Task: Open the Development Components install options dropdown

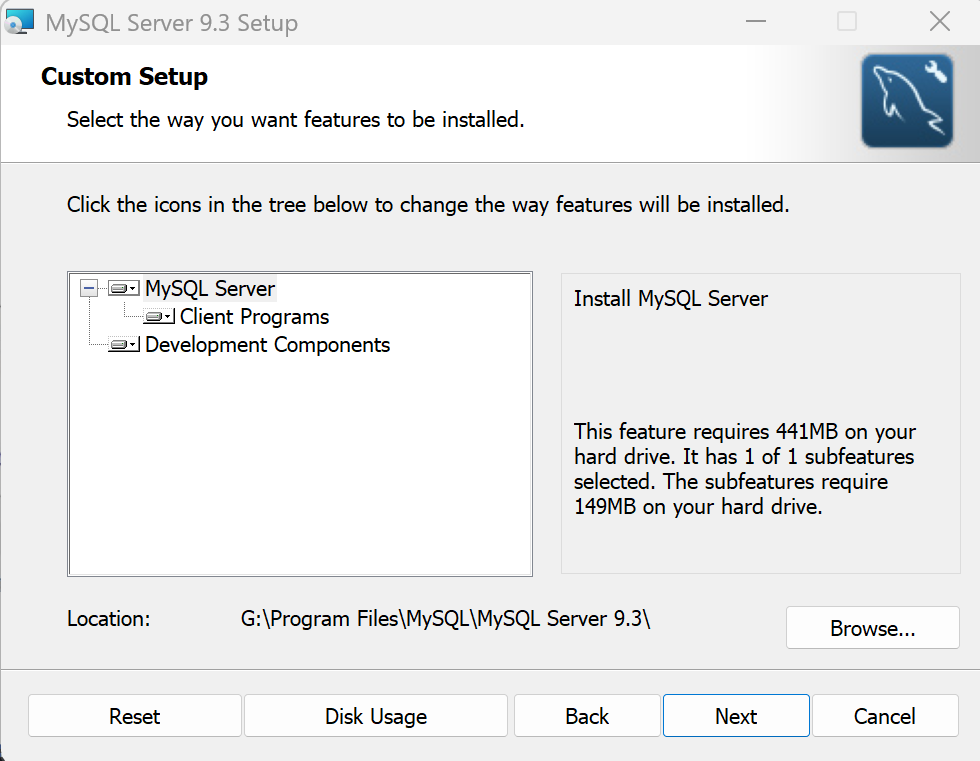Action: pyautogui.click(x=133, y=345)
